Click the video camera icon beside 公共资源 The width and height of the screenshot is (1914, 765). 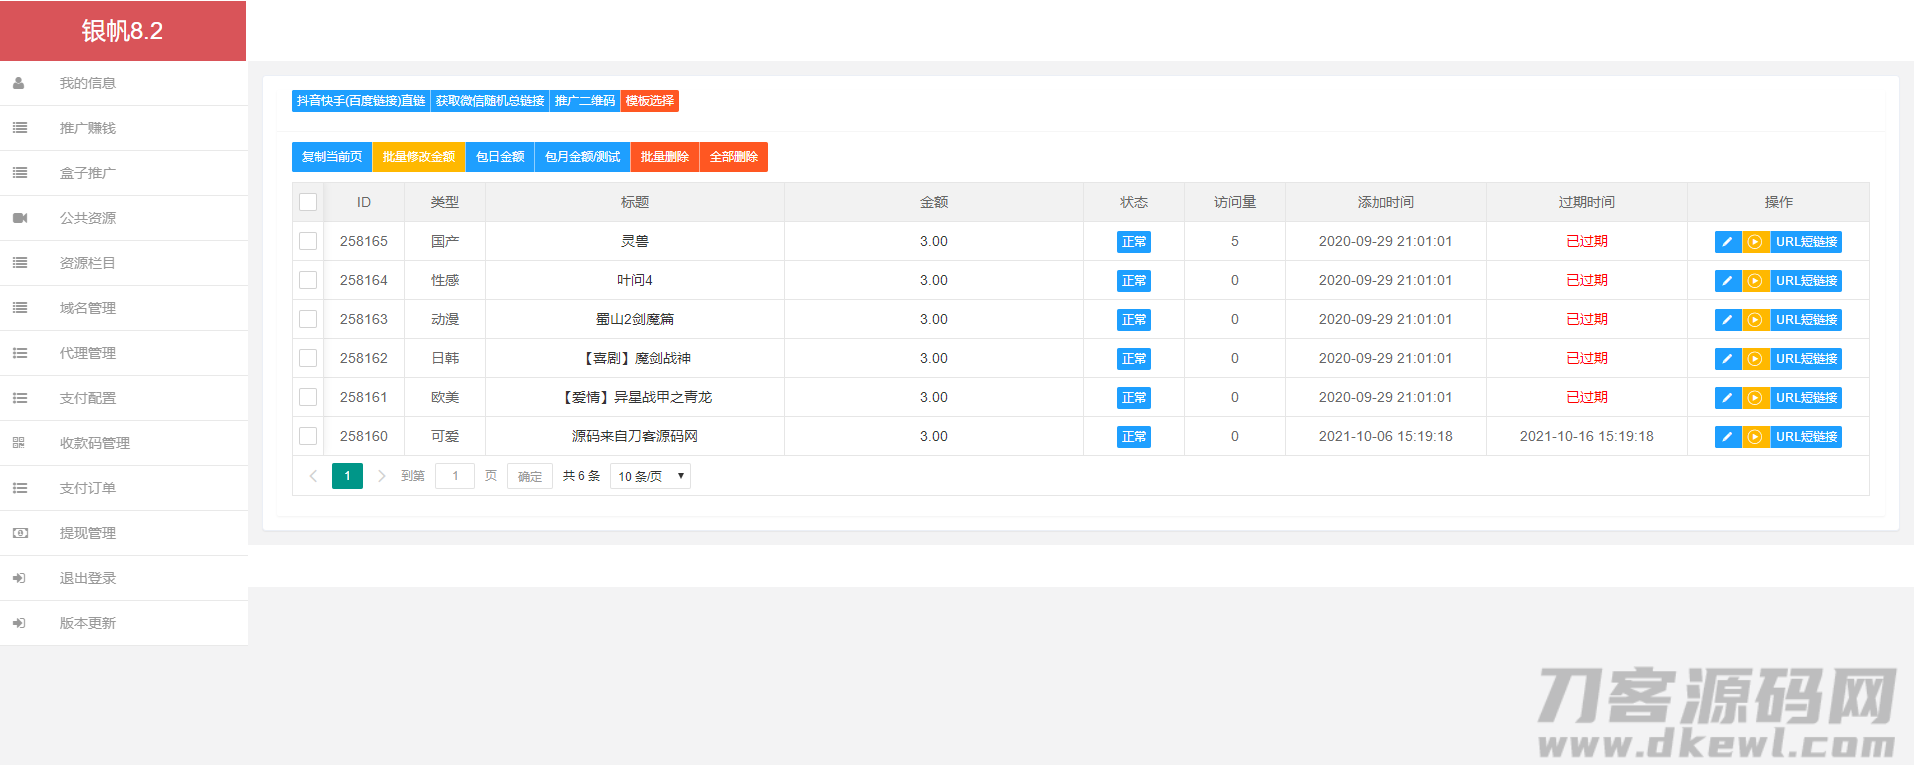(x=20, y=218)
